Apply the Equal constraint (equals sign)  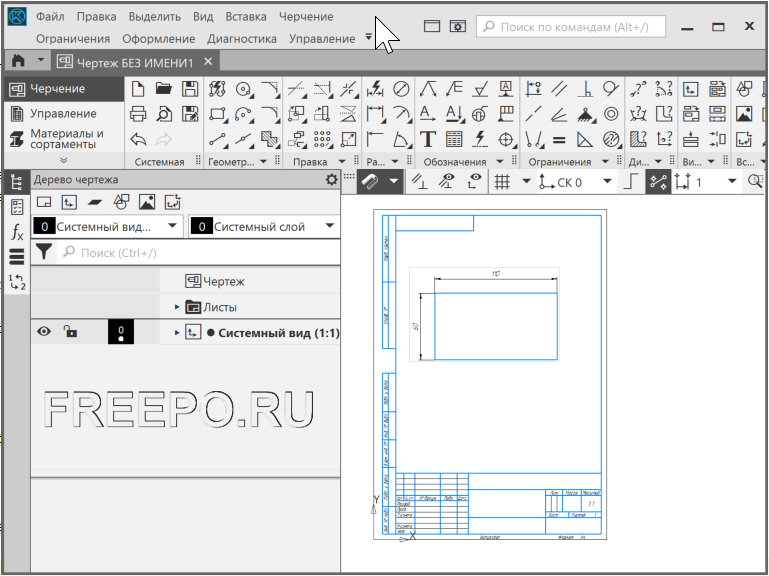click(x=559, y=140)
